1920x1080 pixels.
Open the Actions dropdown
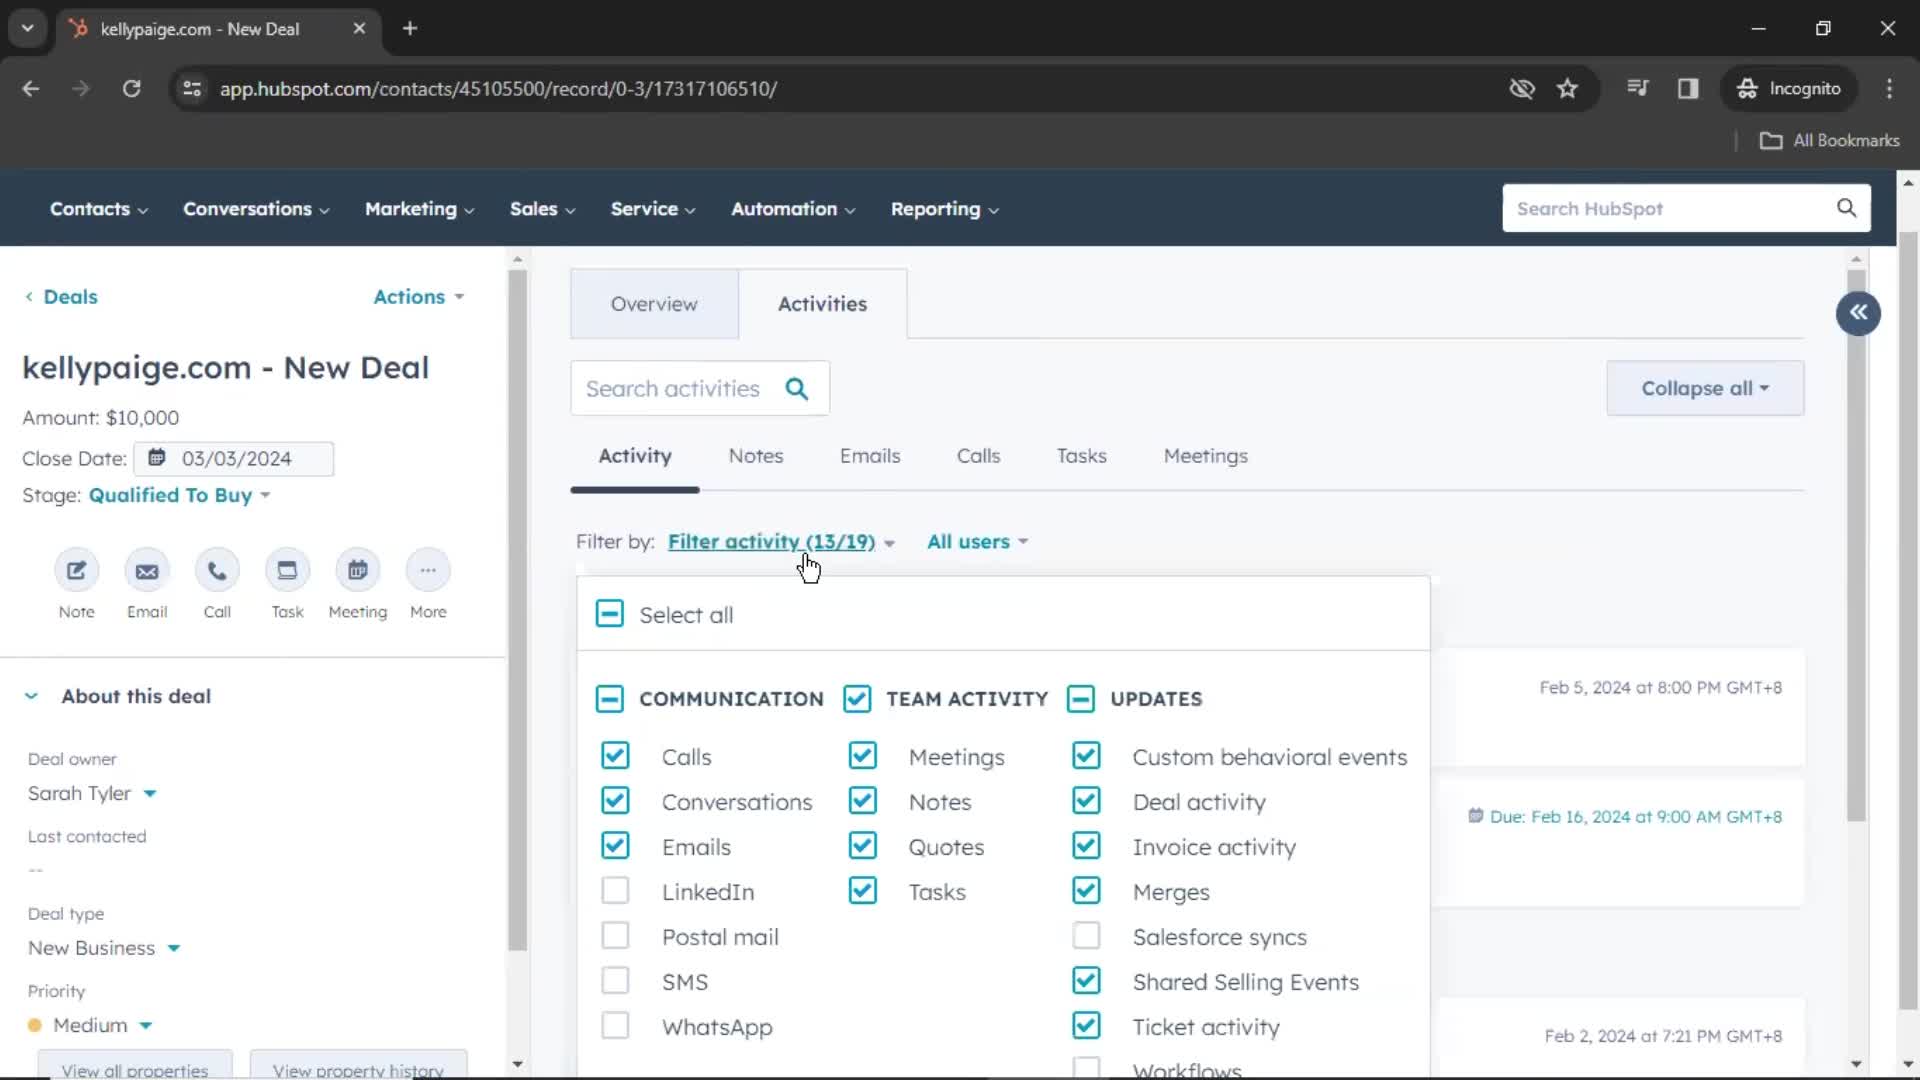click(x=419, y=297)
